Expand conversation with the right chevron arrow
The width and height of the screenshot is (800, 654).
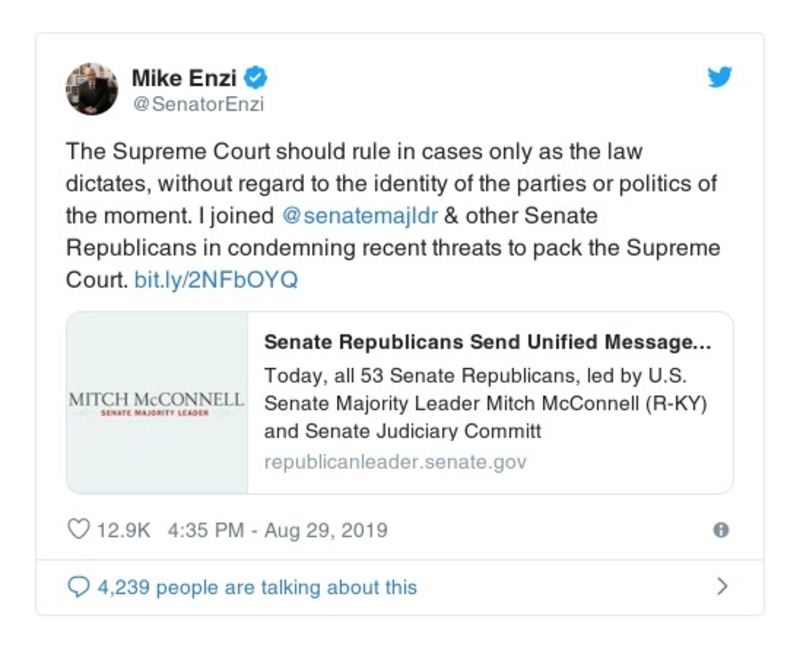click(722, 587)
